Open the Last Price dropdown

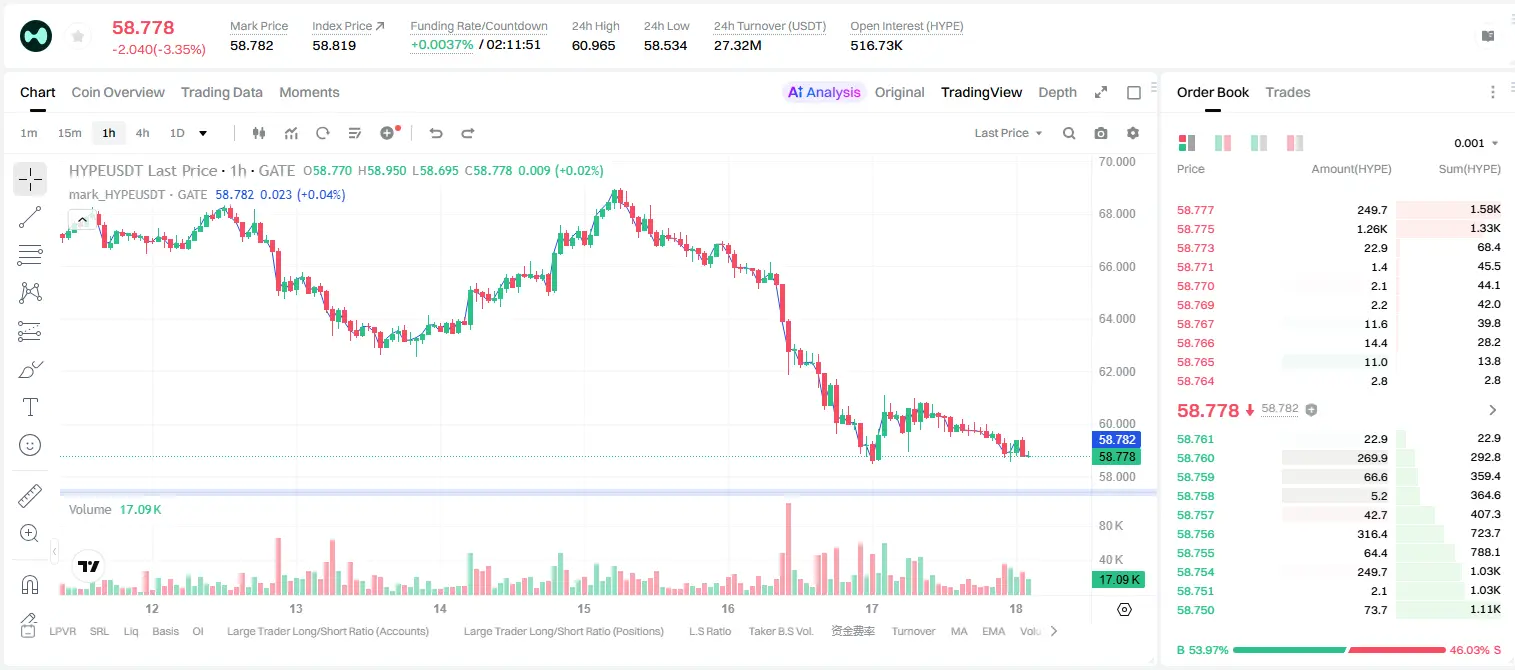(x=1008, y=133)
